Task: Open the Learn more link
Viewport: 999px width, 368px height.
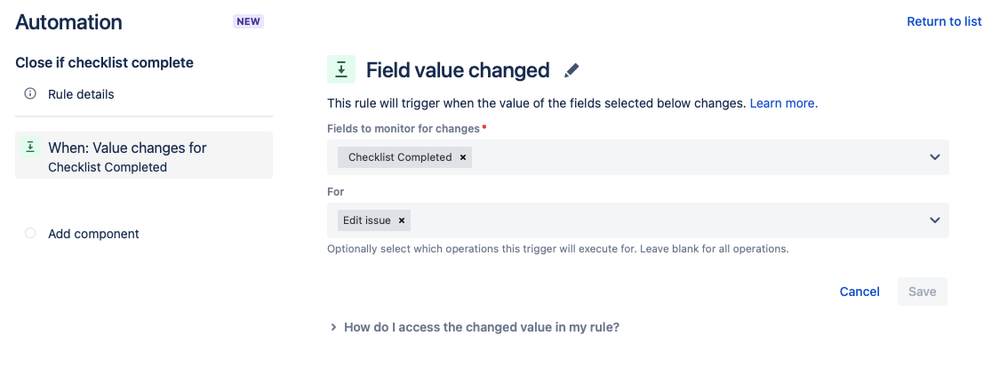Action: [784, 103]
